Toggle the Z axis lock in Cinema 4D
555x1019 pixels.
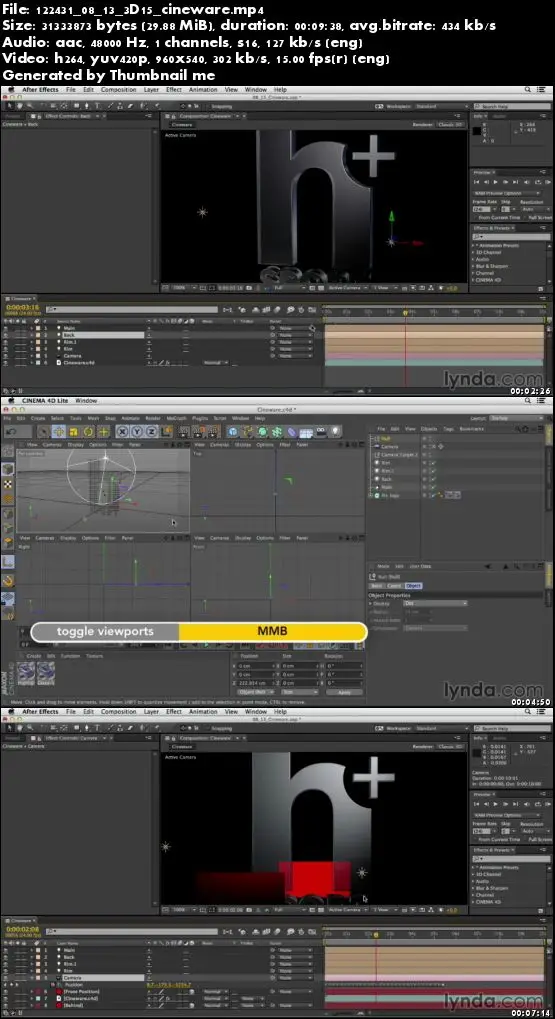pyautogui.click(x=151, y=432)
